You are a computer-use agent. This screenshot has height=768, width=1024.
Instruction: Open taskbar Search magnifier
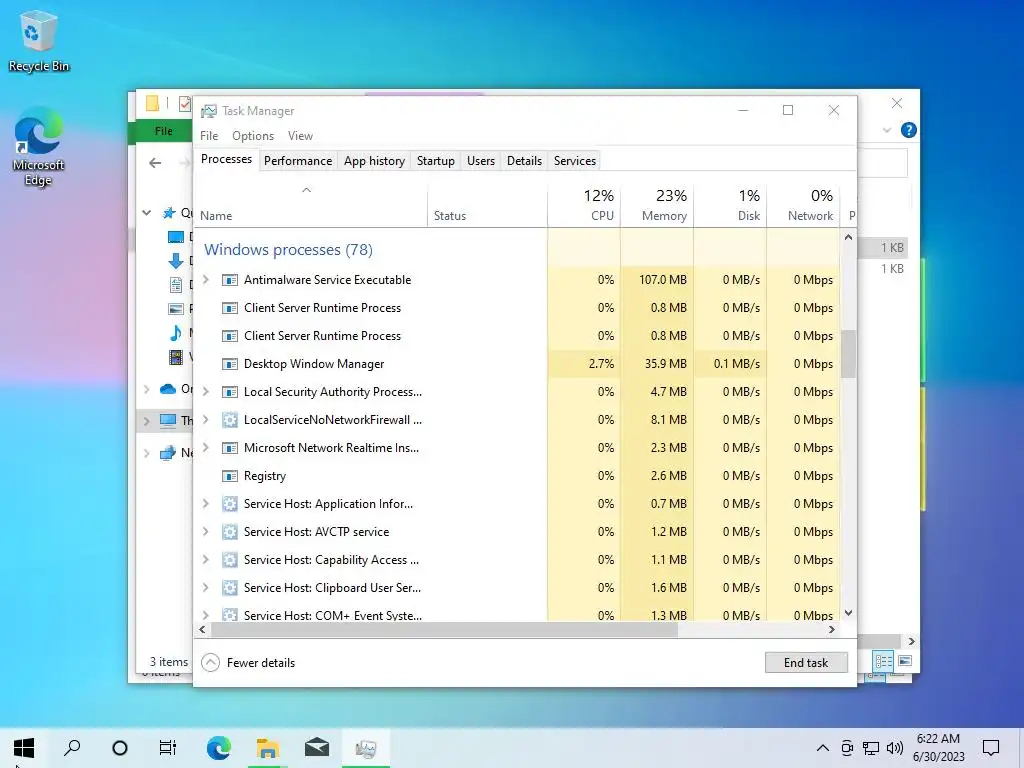pyautogui.click(x=72, y=748)
